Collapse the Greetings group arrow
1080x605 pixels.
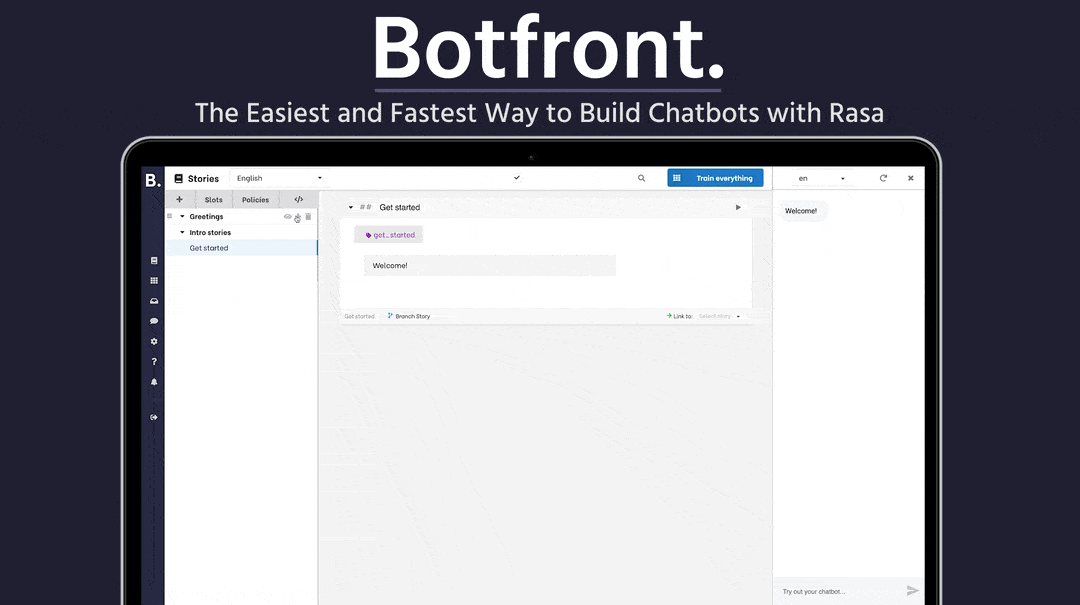[183, 216]
